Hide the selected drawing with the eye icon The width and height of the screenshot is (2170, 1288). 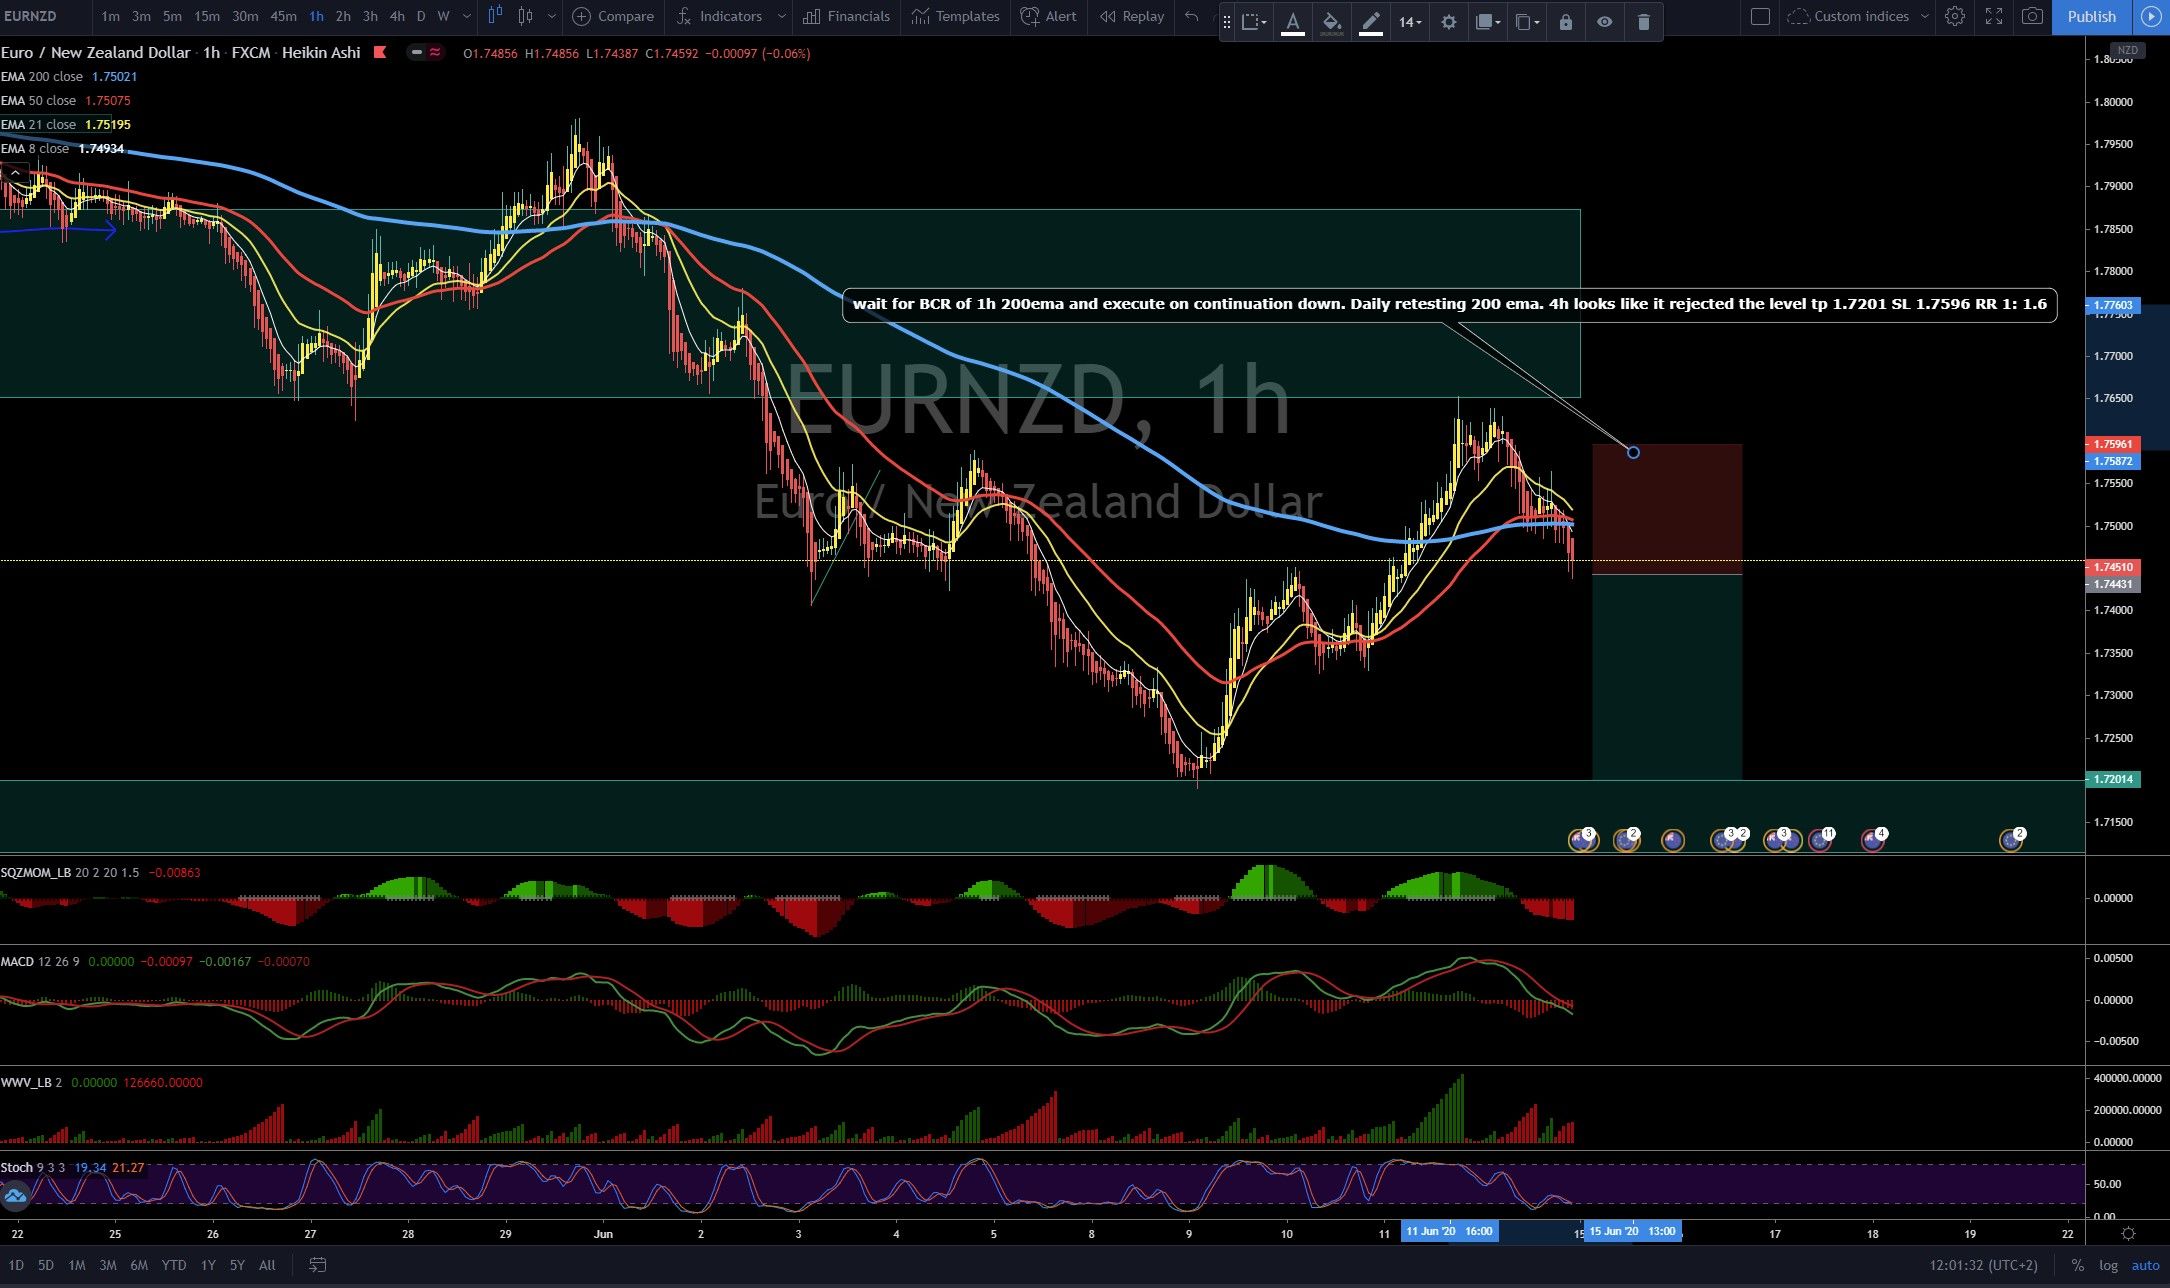pos(1604,21)
